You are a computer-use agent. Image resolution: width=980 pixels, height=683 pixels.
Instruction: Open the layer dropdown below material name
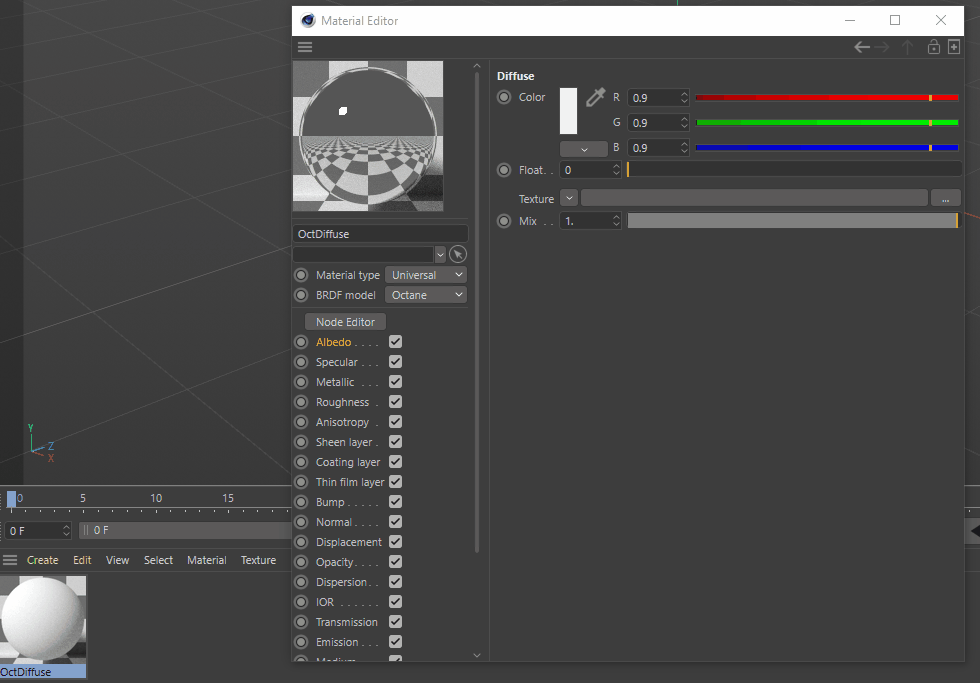pos(440,254)
